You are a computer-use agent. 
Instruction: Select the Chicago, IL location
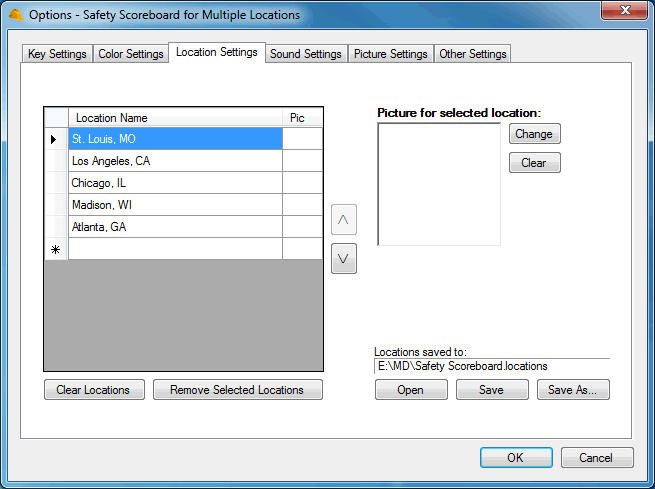pyautogui.click(x=175, y=183)
